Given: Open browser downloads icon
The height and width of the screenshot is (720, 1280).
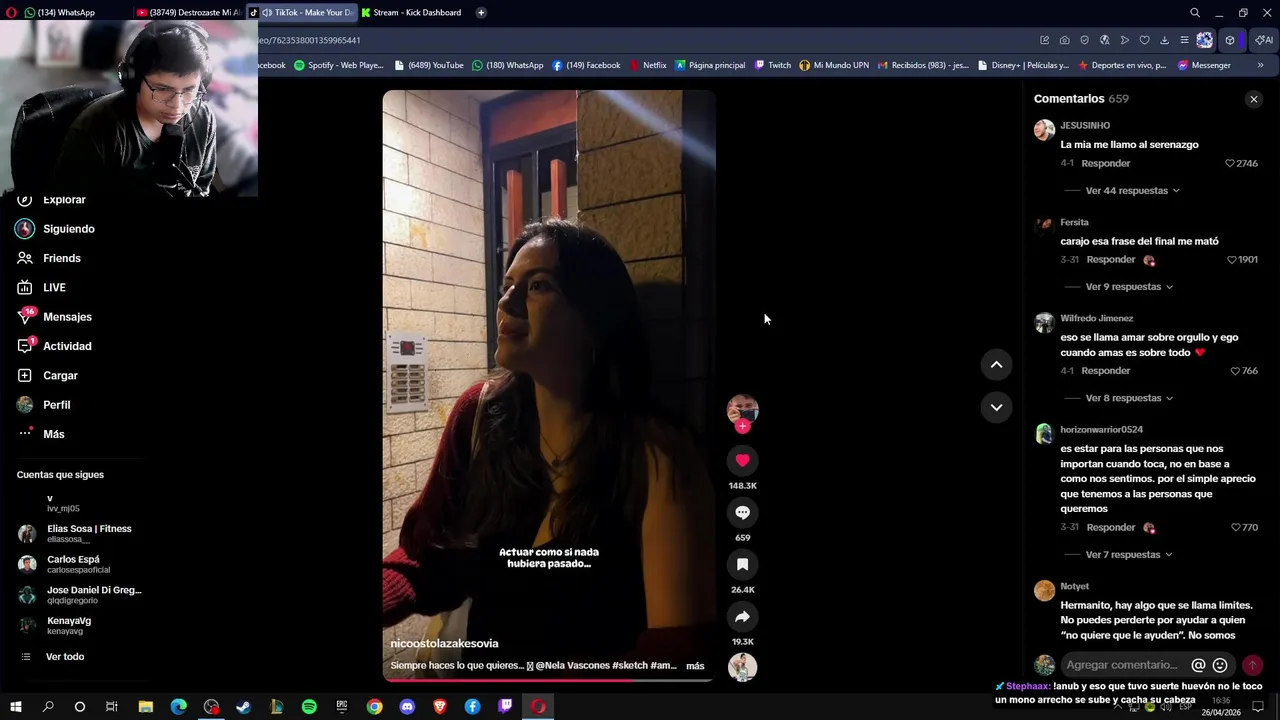Looking at the screenshot, I should pyautogui.click(x=1165, y=40).
